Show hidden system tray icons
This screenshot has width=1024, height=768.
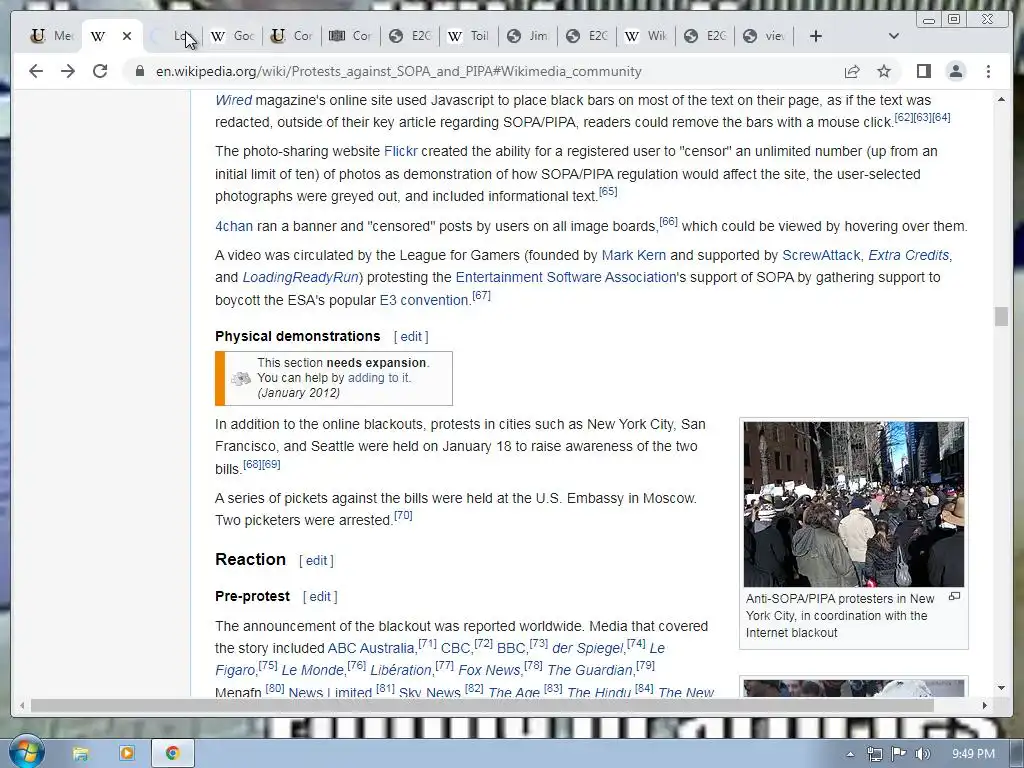[850, 754]
